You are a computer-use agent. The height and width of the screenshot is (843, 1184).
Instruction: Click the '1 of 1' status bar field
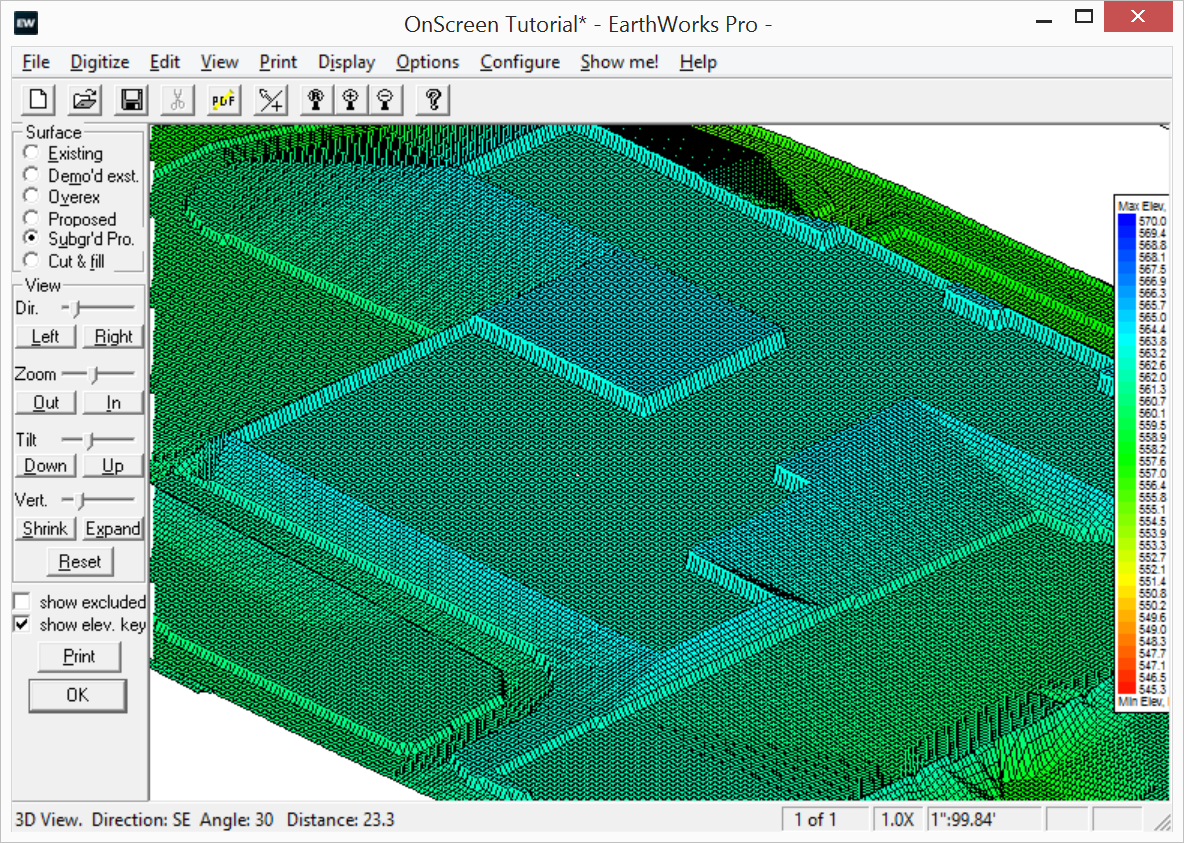click(824, 819)
